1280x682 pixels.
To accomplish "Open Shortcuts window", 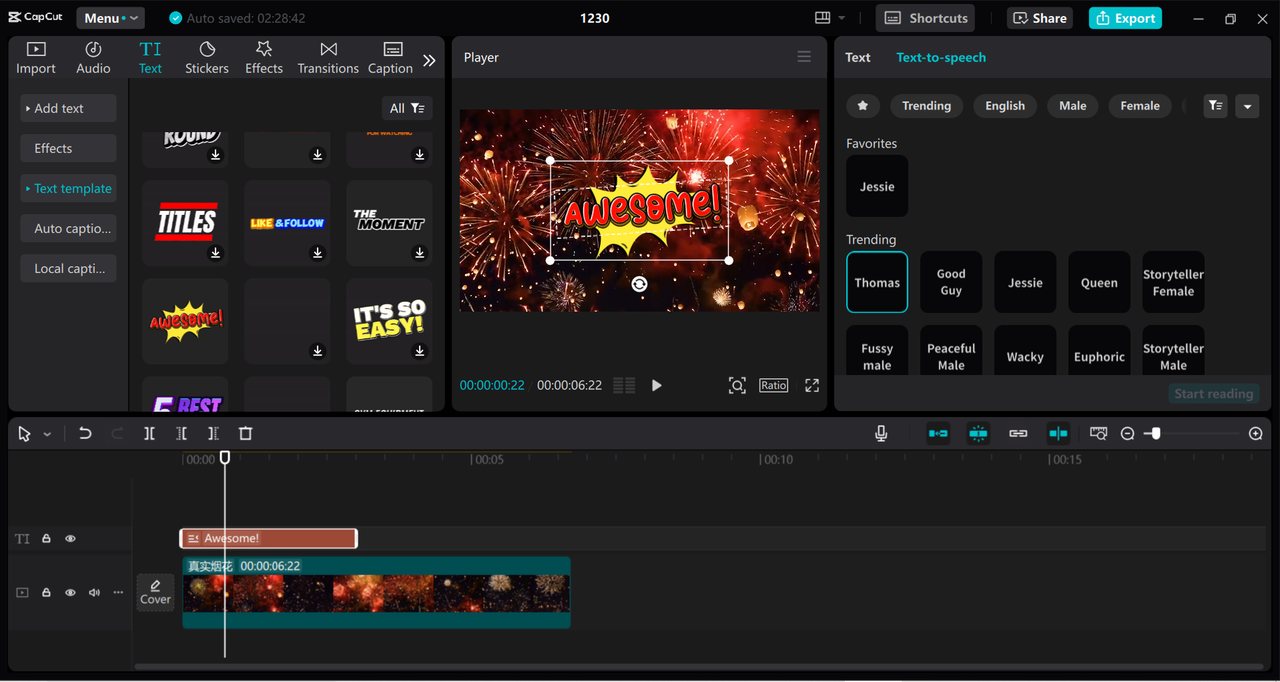I will coord(926,18).
